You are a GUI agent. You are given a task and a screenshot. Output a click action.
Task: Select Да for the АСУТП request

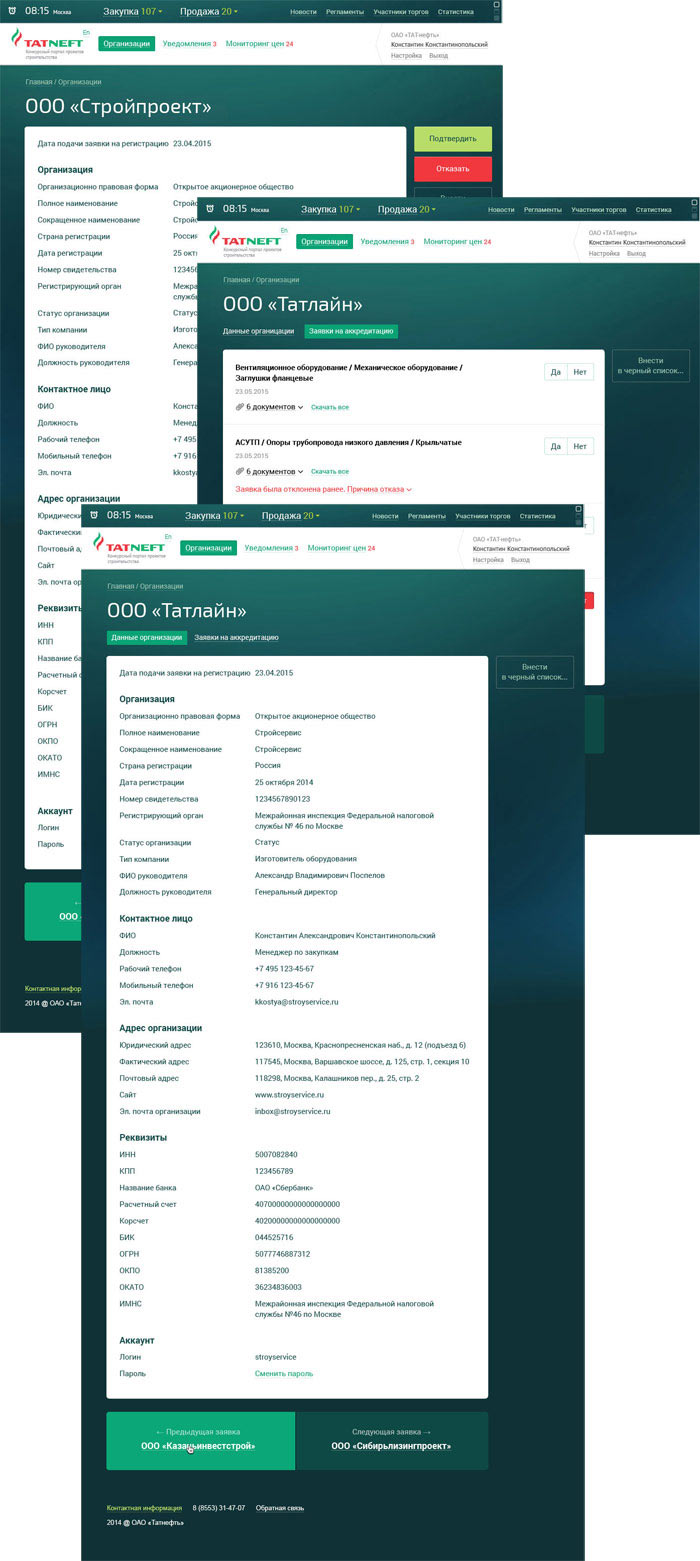[x=556, y=446]
